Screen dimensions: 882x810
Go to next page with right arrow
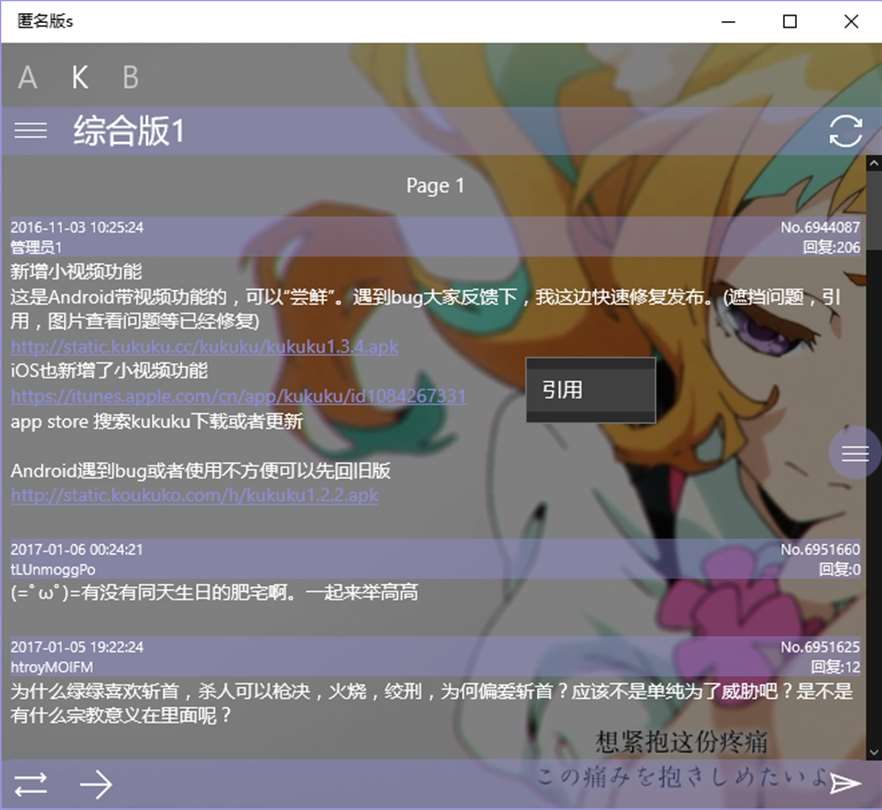click(x=96, y=785)
